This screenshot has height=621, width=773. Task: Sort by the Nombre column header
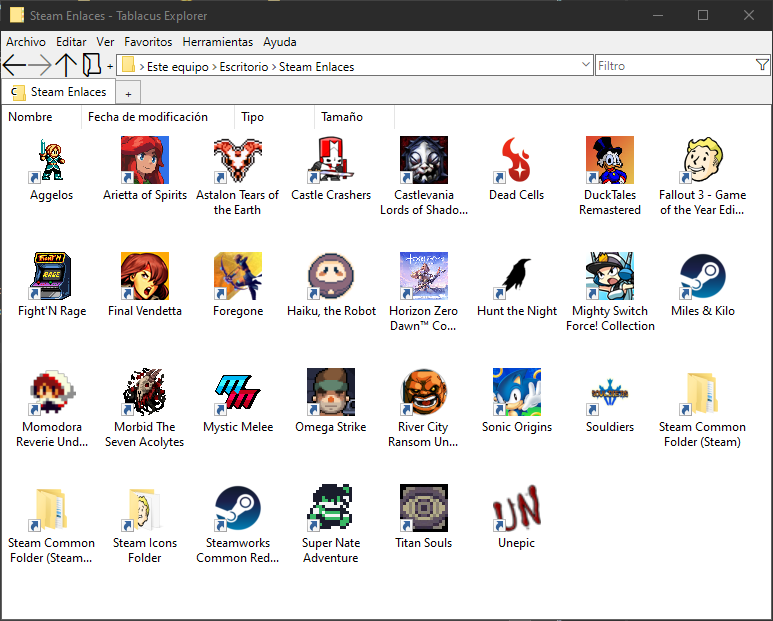[41, 117]
